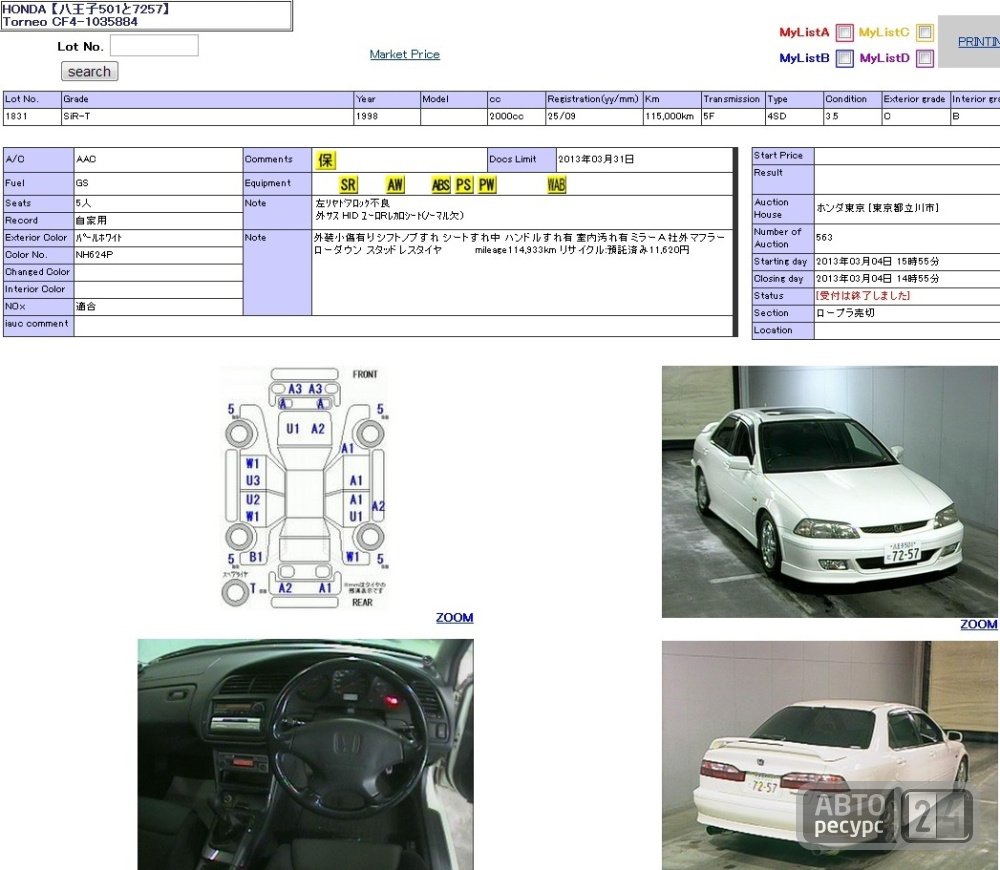This screenshot has width=1000, height=870.
Task: Tick the MyListB checkbox
Action: [x=844, y=59]
